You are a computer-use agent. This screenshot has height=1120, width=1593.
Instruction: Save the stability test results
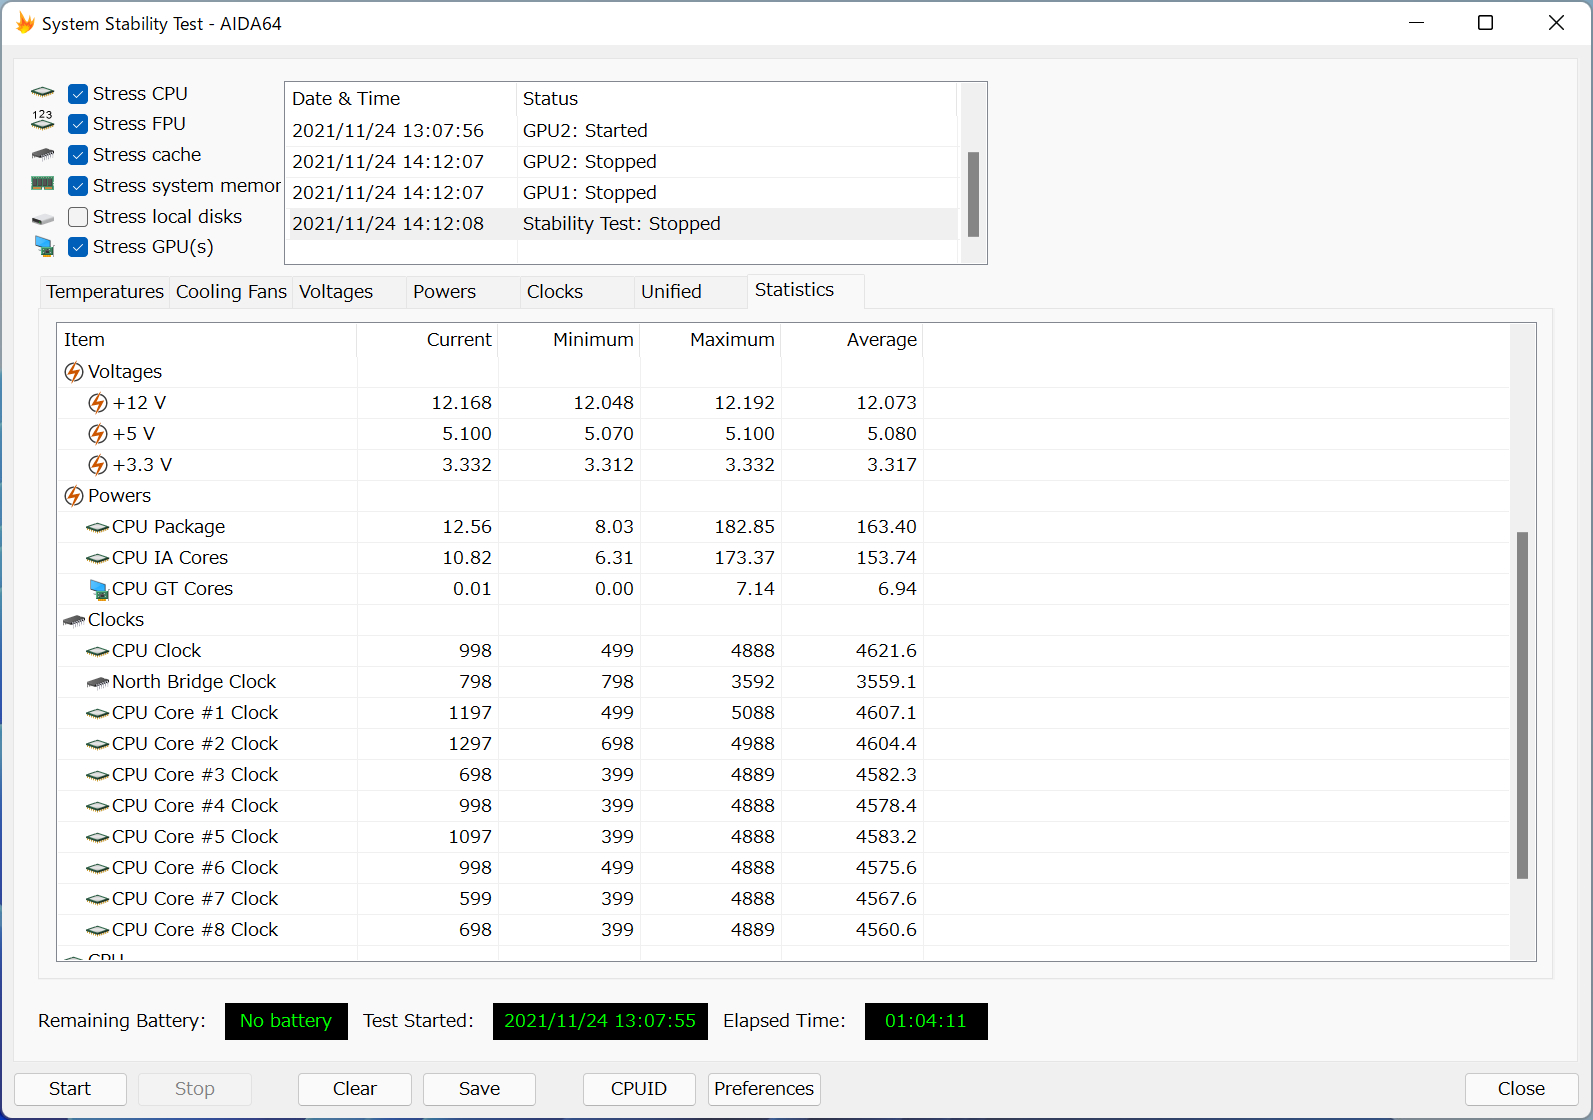point(479,1089)
